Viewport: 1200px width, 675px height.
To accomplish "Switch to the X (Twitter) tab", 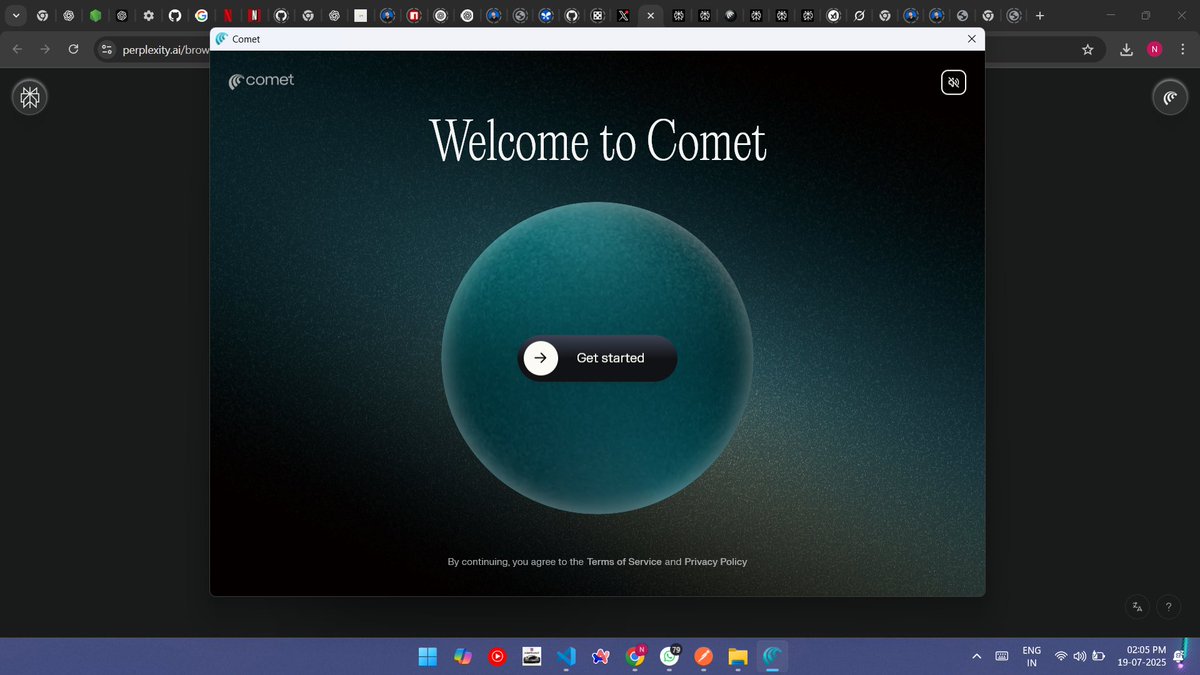I will tap(623, 16).
